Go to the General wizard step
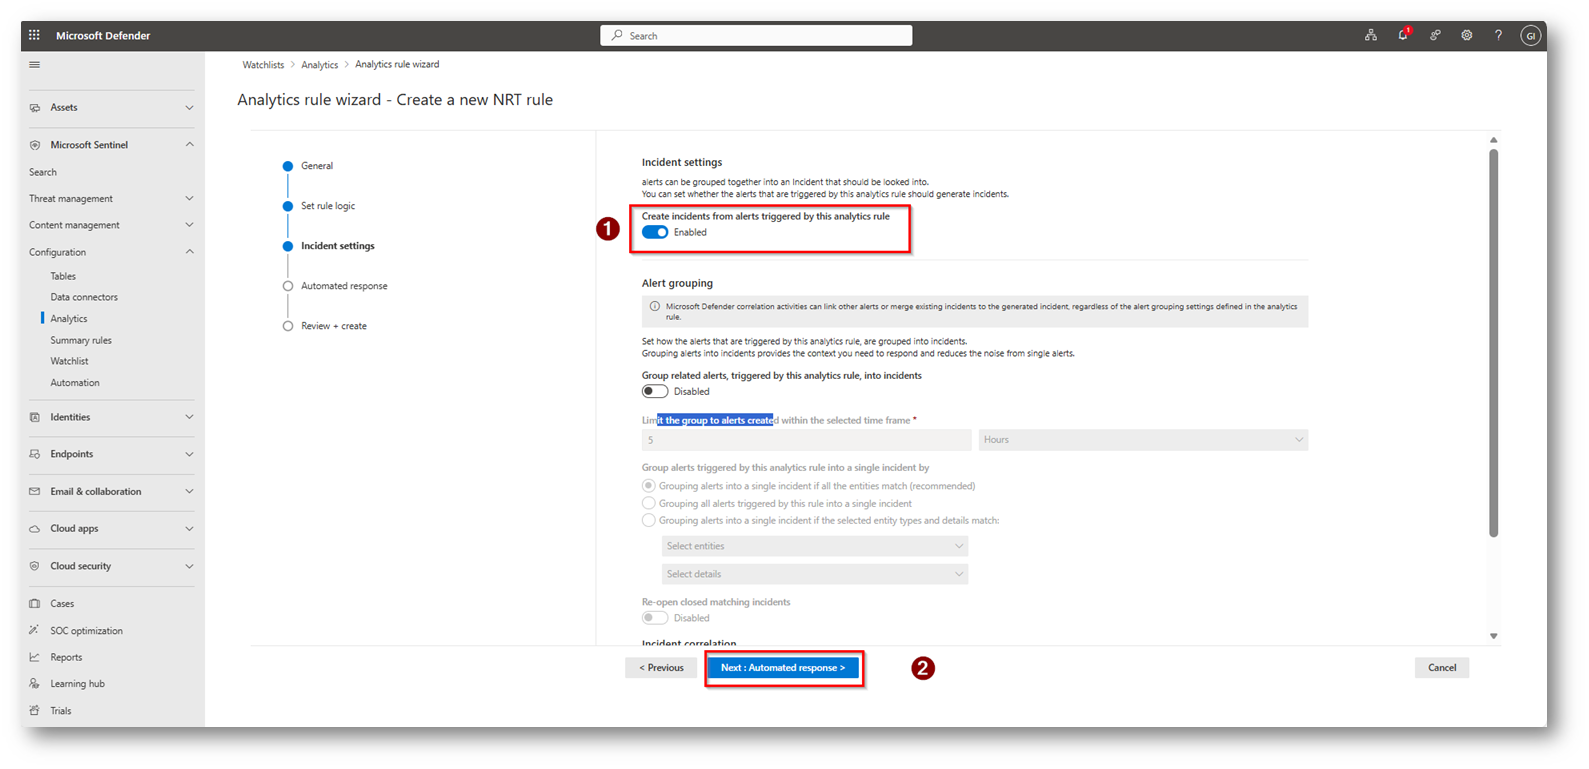Screen dimensions: 1589x769 pos(317,166)
